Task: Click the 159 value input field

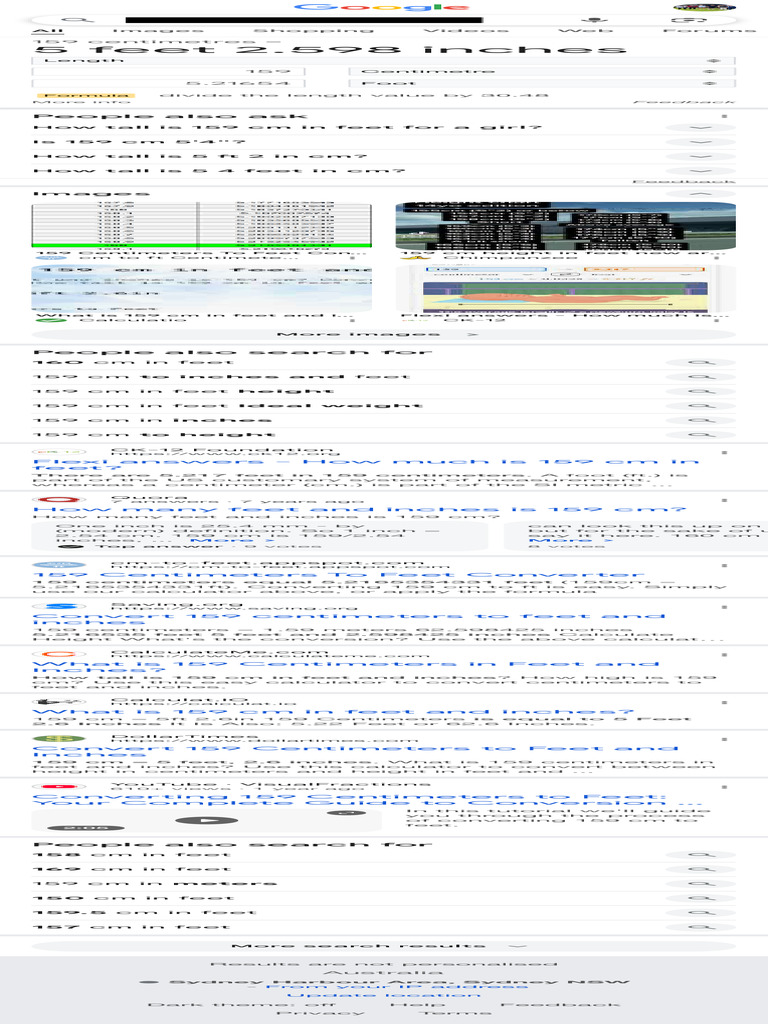Action: point(168,72)
